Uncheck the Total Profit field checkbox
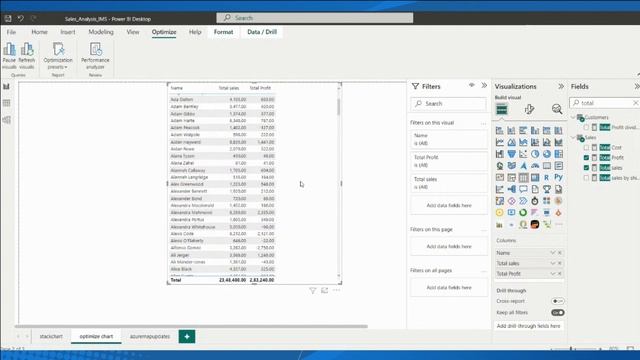Viewport: 640px width, 360px height. pos(586,158)
